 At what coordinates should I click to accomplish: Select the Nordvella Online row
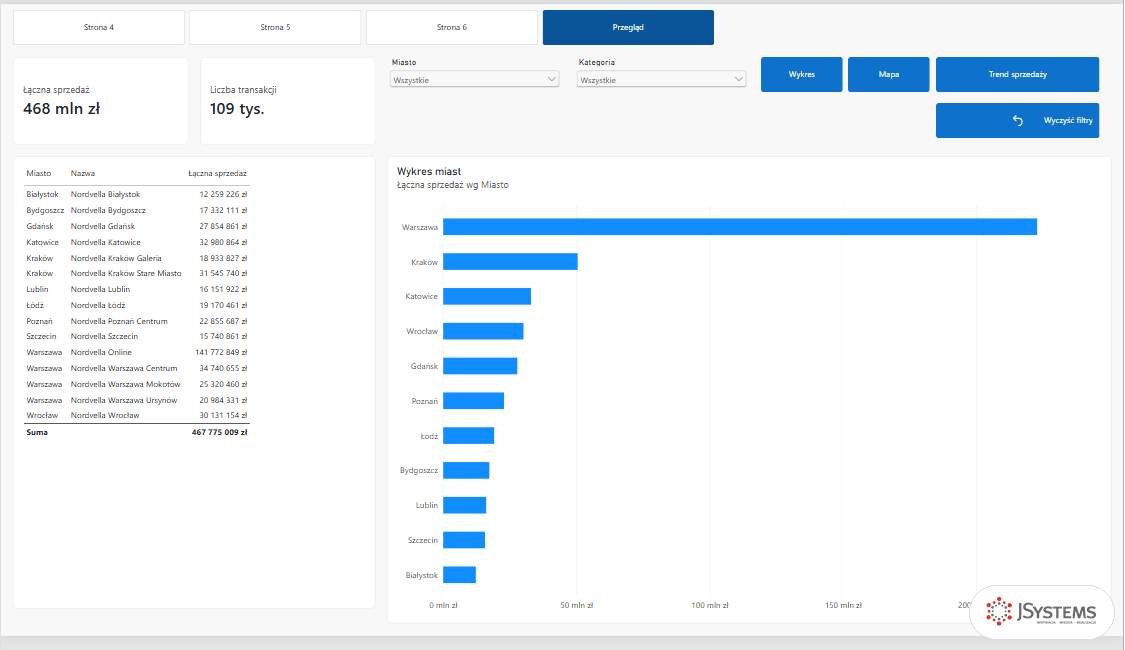136,352
